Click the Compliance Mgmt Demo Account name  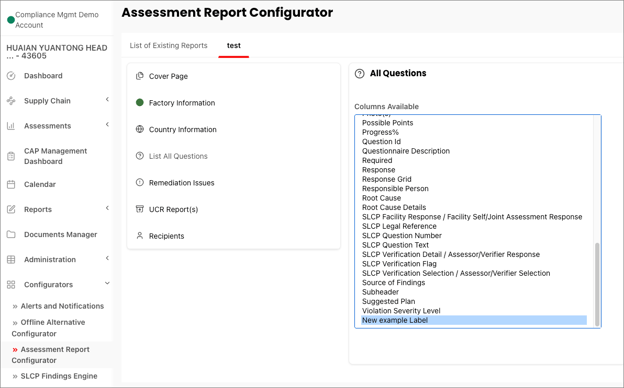pos(57,20)
